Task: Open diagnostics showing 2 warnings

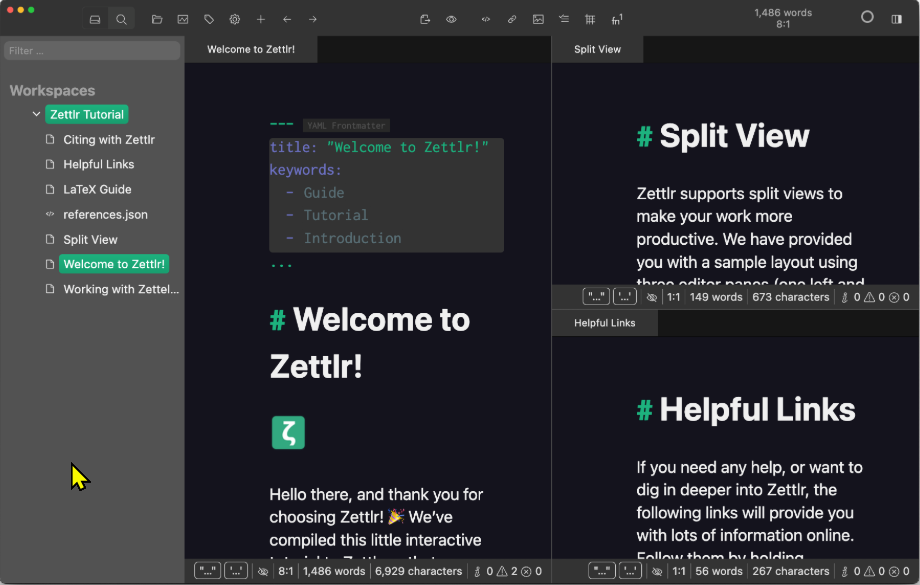Action: click(x=508, y=572)
